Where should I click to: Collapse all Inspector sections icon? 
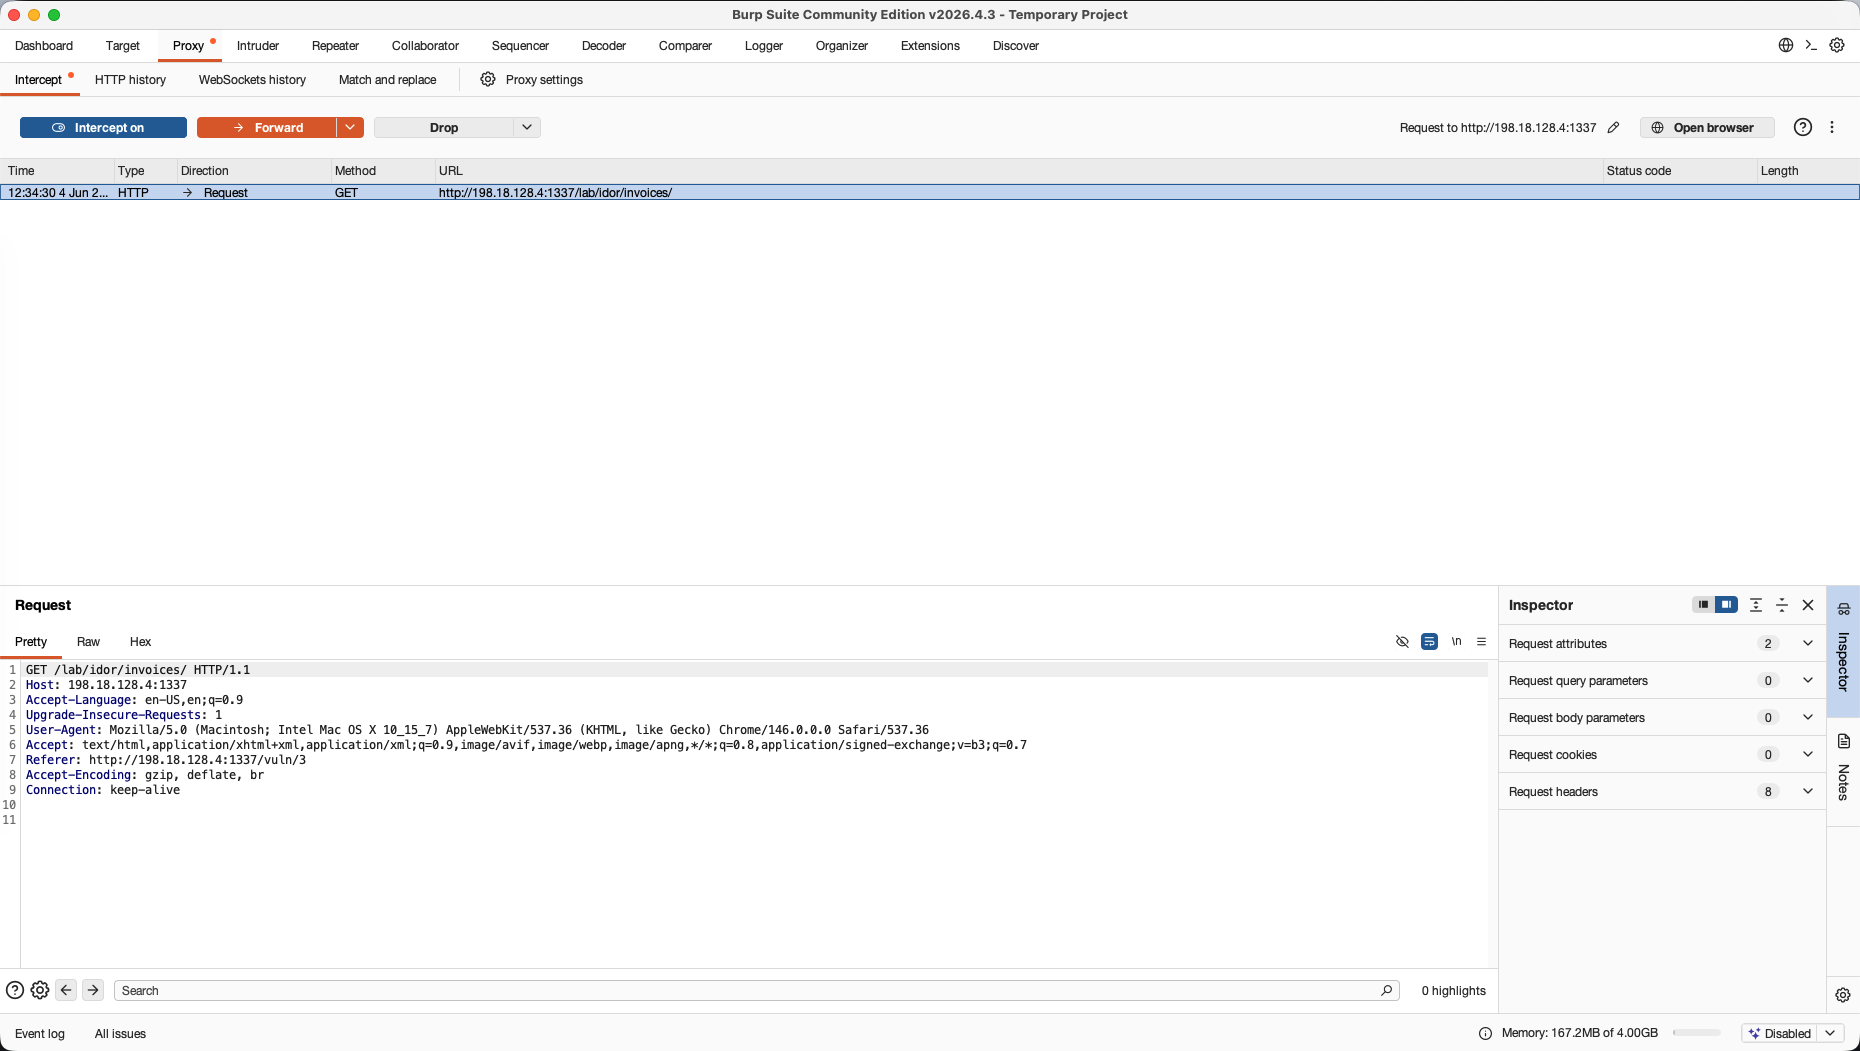(x=1781, y=605)
